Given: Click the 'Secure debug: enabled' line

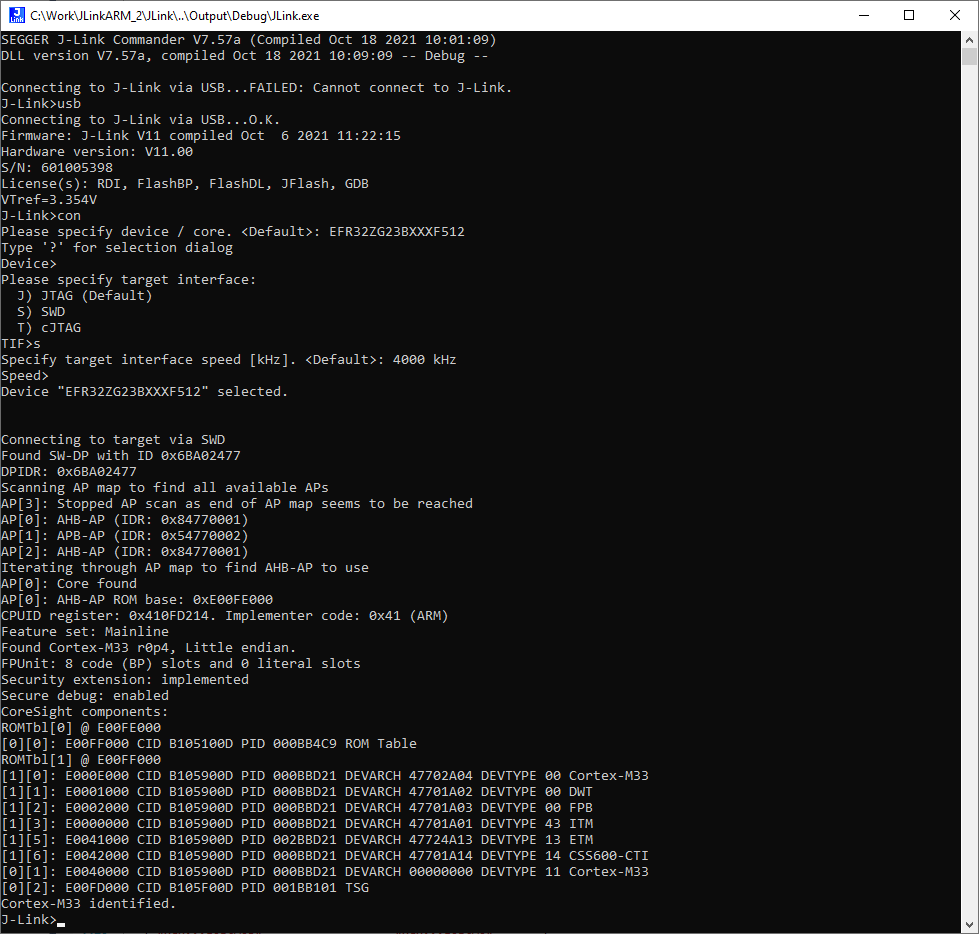Looking at the screenshot, I should click(x=85, y=695).
